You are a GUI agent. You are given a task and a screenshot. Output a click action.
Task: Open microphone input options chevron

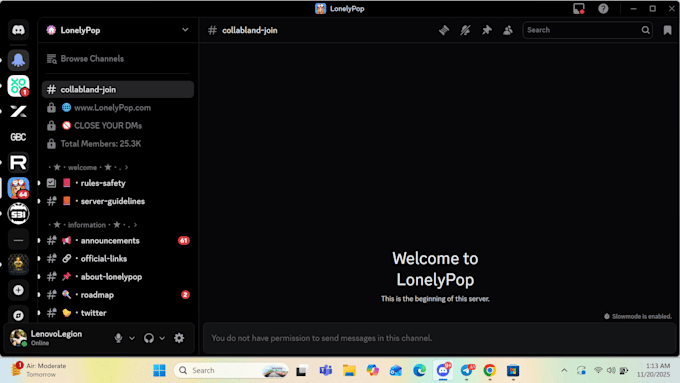click(132, 338)
